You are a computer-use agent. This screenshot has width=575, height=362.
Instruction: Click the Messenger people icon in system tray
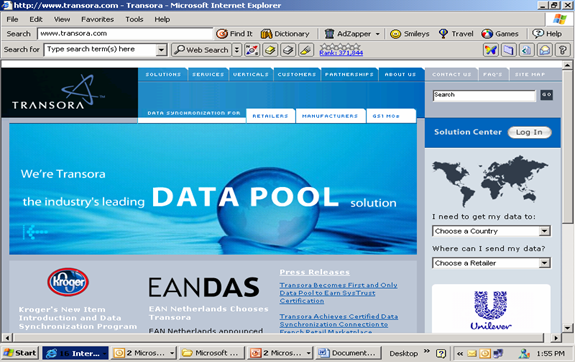click(x=524, y=354)
